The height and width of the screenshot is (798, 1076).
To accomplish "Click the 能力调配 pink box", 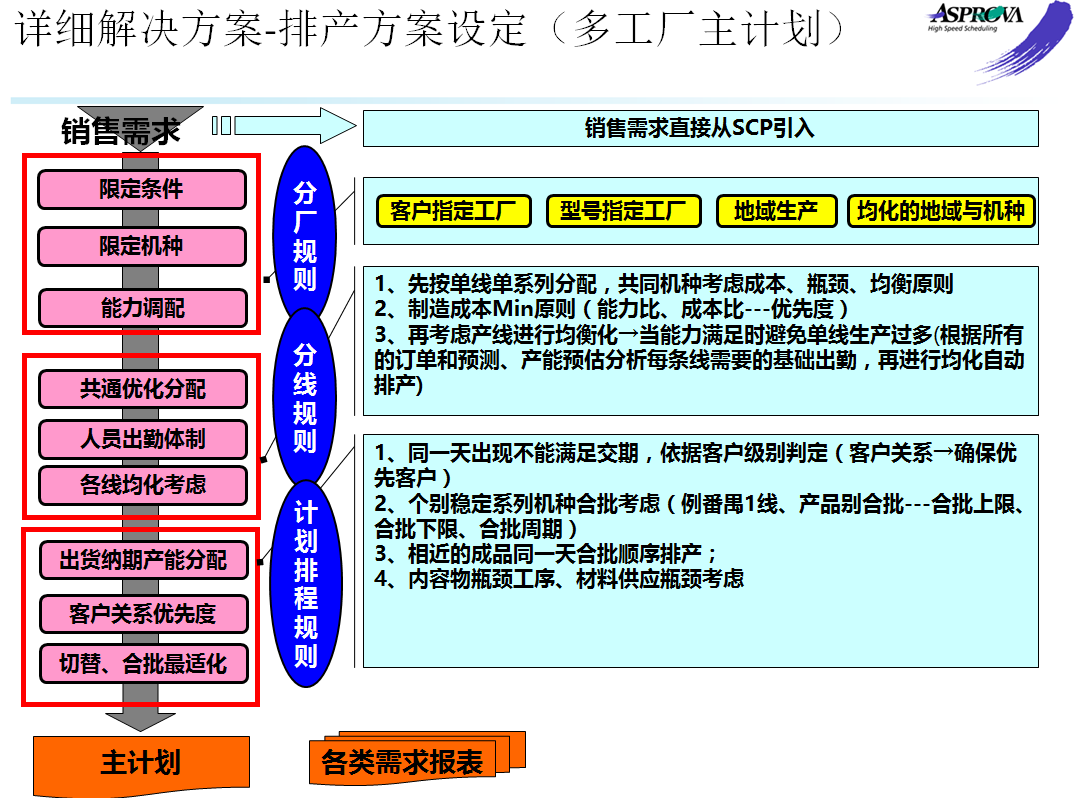I will pos(143,308).
